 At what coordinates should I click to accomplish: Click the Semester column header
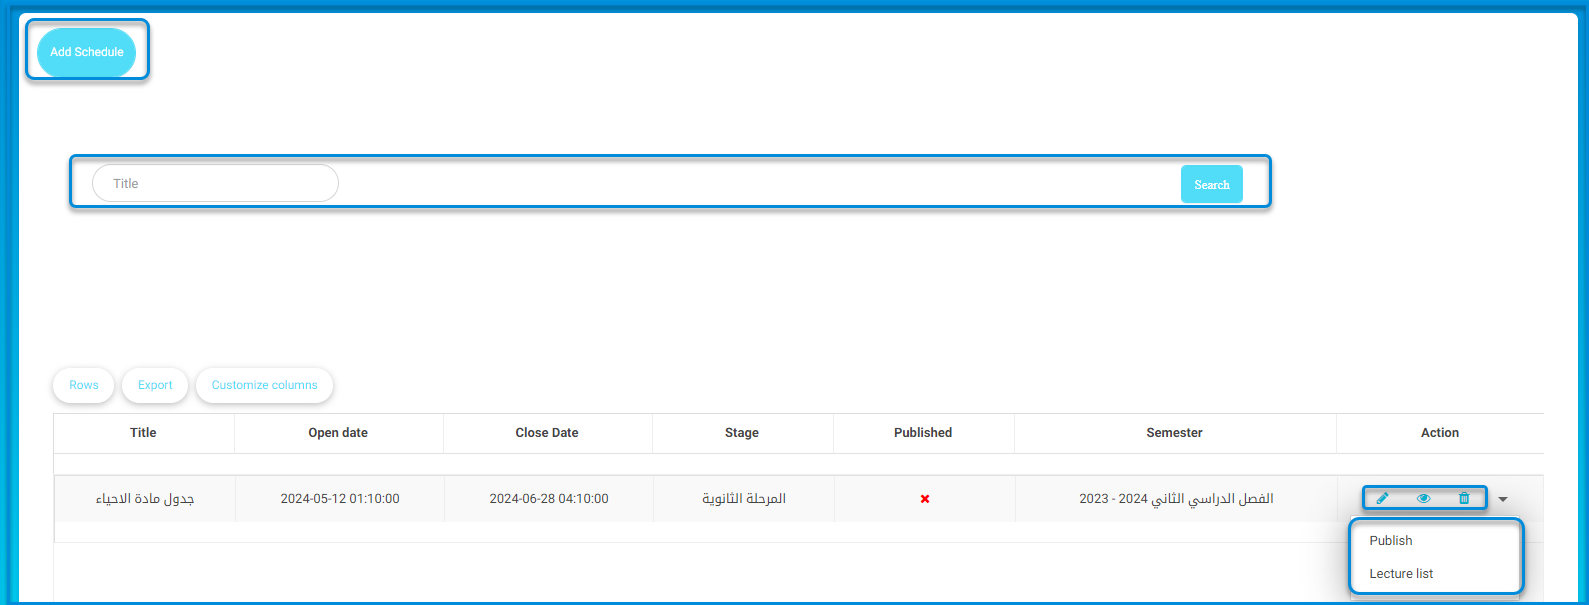(1175, 433)
